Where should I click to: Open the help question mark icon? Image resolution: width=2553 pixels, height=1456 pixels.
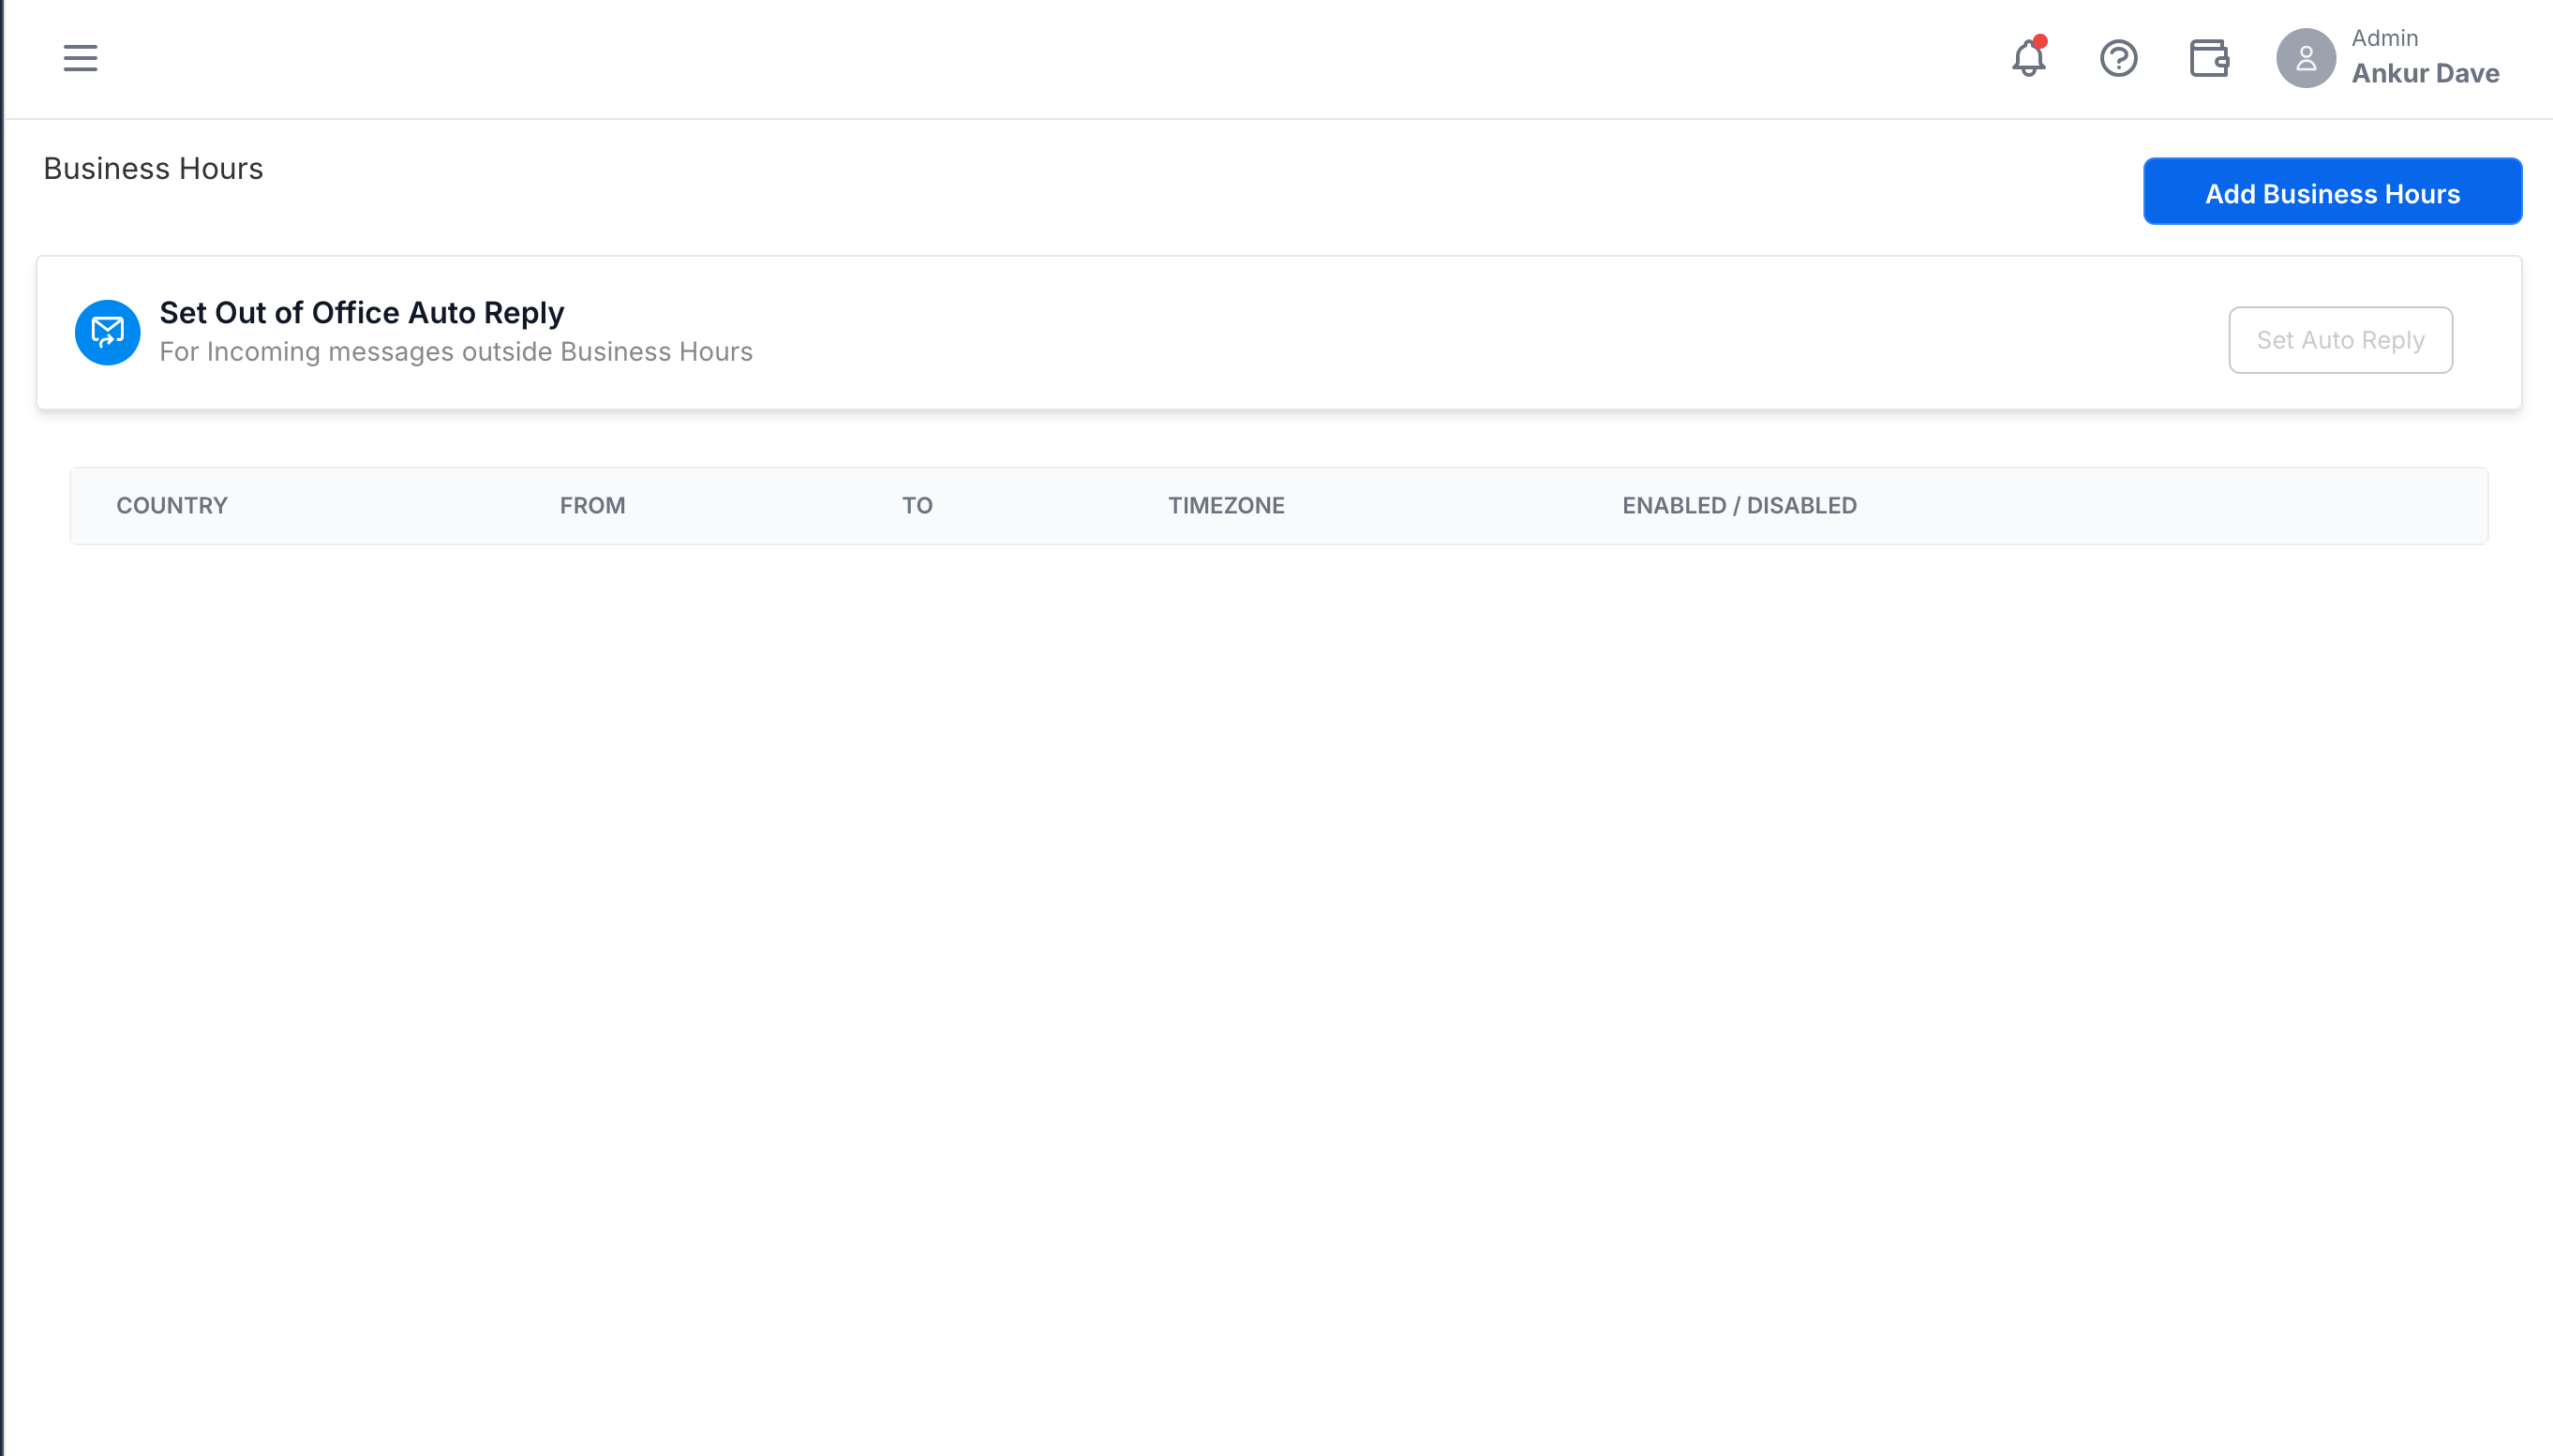point(2118,58)
